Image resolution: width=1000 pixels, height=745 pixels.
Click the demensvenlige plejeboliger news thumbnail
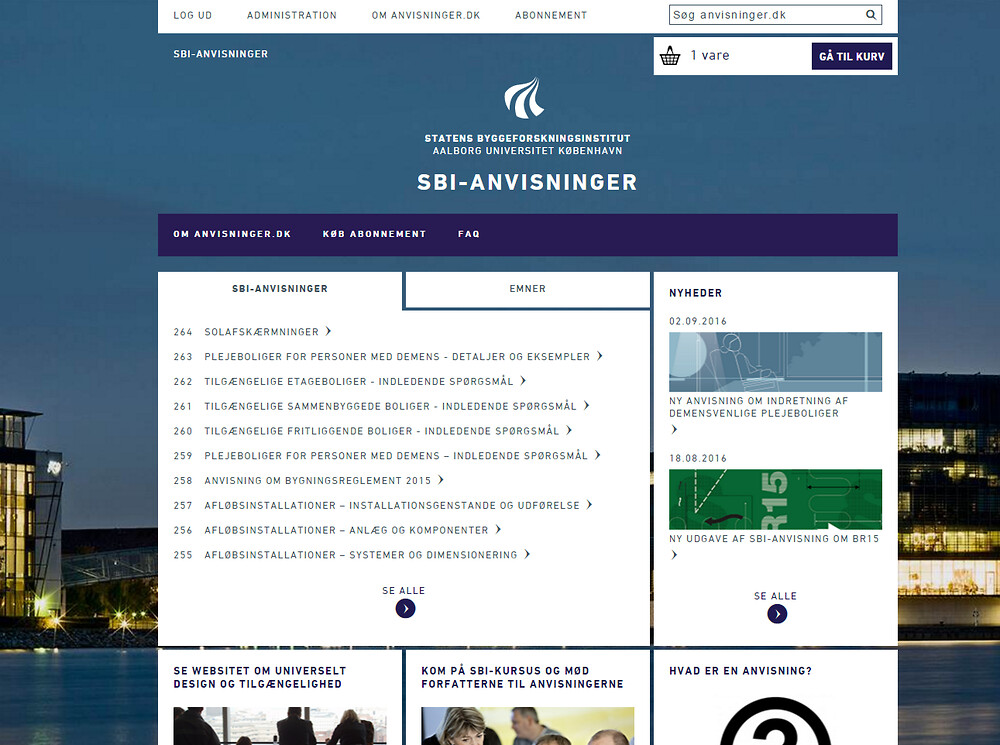[x=776, y=362]
